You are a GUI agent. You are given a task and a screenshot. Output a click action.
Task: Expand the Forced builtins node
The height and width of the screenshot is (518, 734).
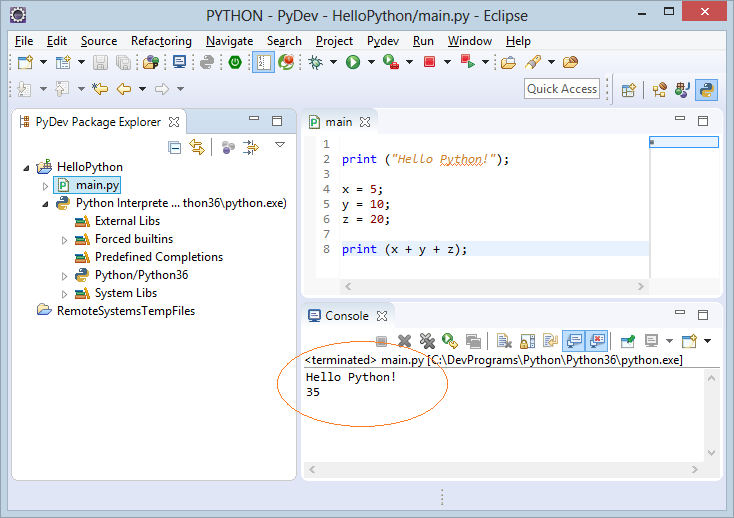[64, 240]
